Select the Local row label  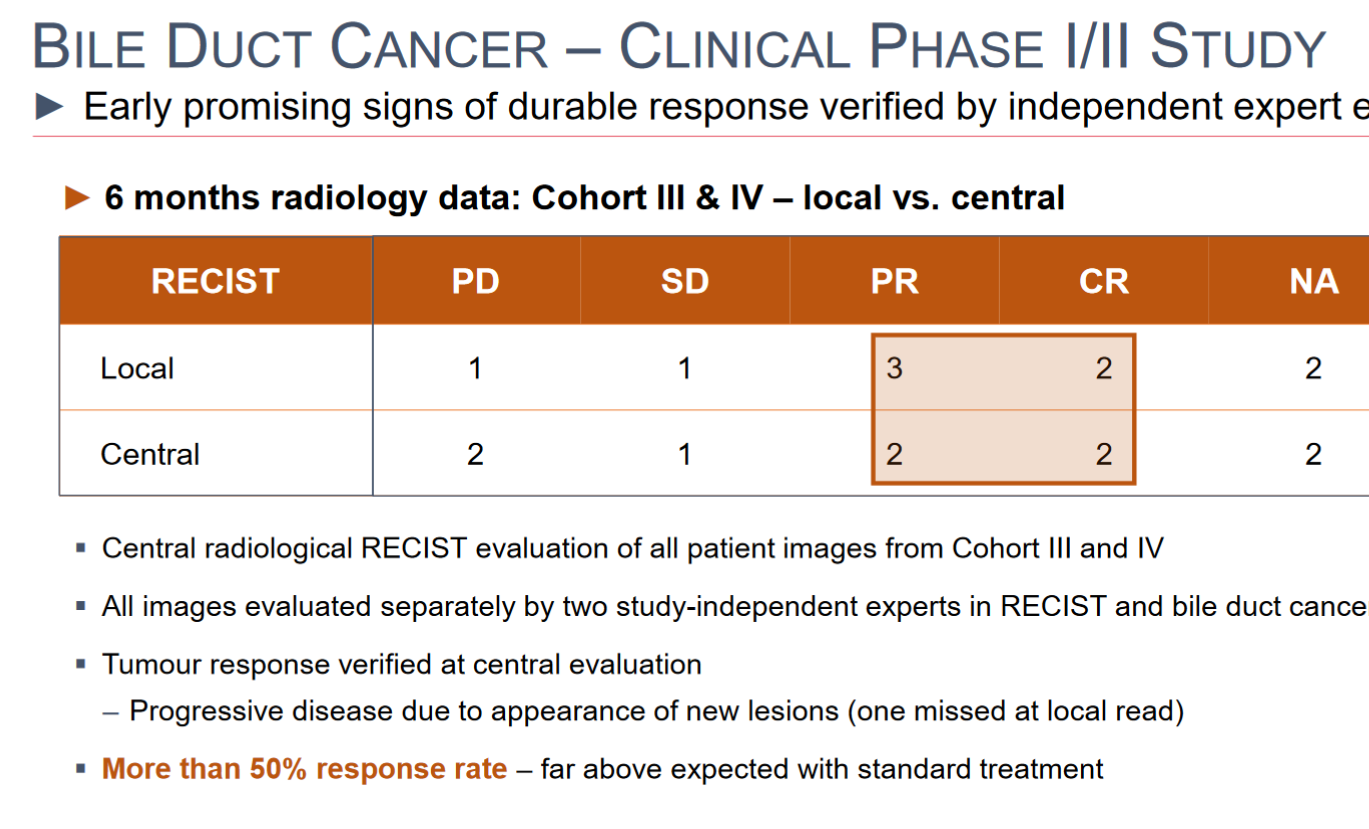(137, 369)
